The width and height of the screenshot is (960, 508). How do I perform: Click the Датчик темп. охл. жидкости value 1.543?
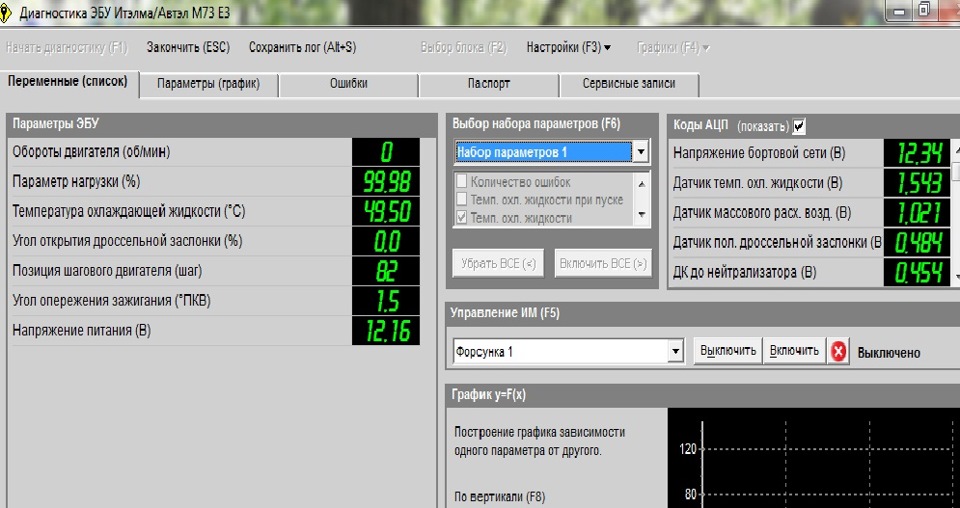(x=917, y=183)
